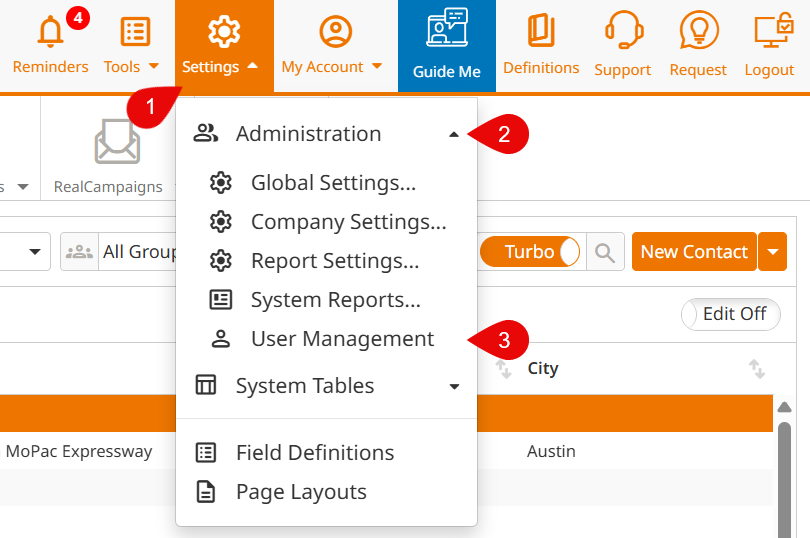
Task: Click the System Reports icon
Action: (x=221, y=300)
